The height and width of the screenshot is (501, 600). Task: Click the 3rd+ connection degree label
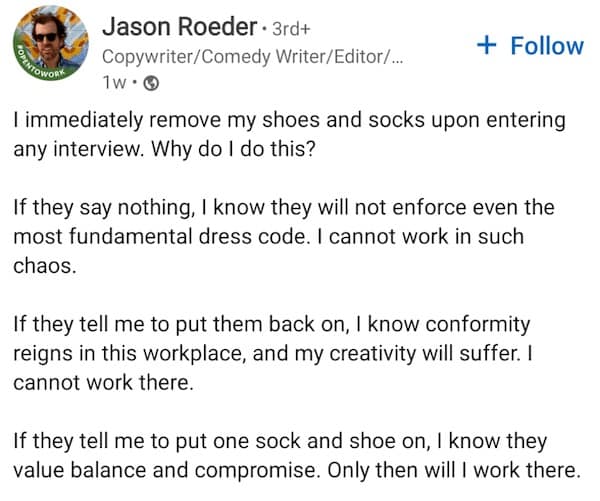283,25
